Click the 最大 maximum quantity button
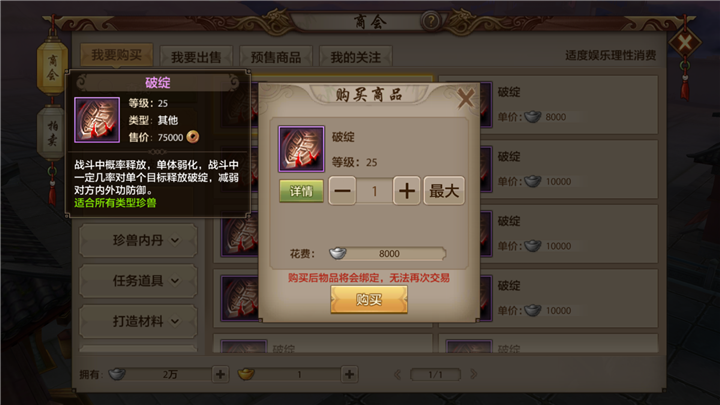This screenshot has width=720, height=405. (444, 191)
